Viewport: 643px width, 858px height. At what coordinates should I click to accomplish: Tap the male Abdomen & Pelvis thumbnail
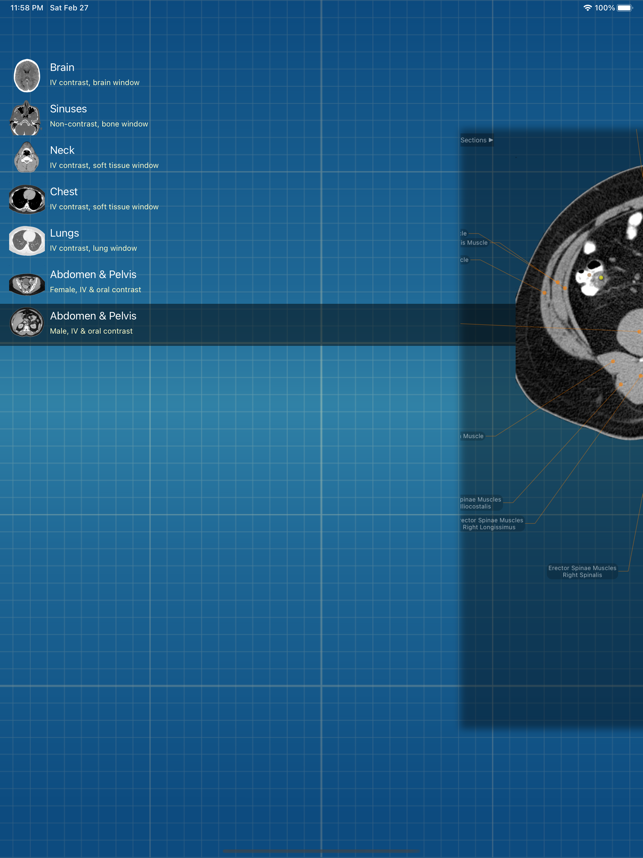click(x=26, y=323)
